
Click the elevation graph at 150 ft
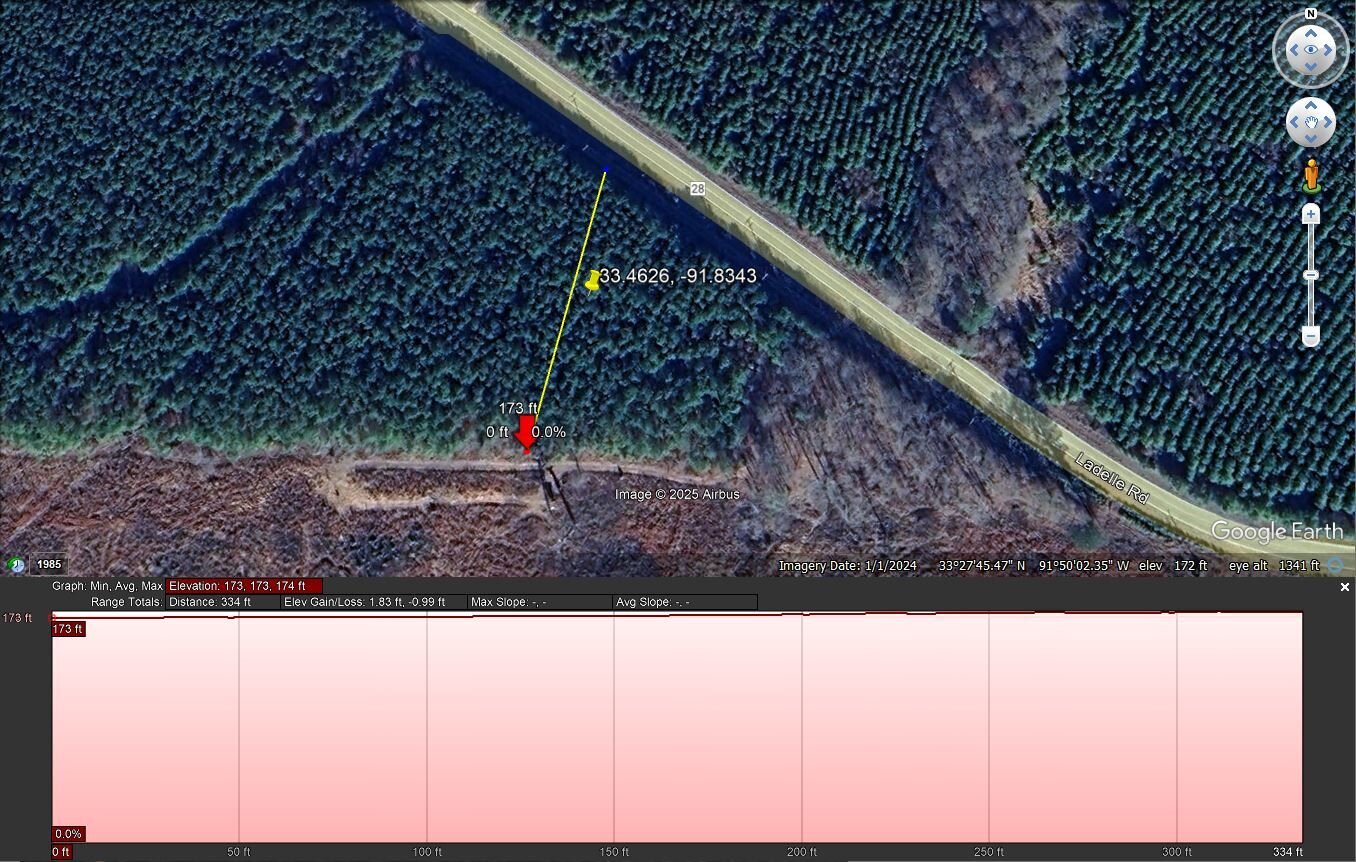click(614, 727)
